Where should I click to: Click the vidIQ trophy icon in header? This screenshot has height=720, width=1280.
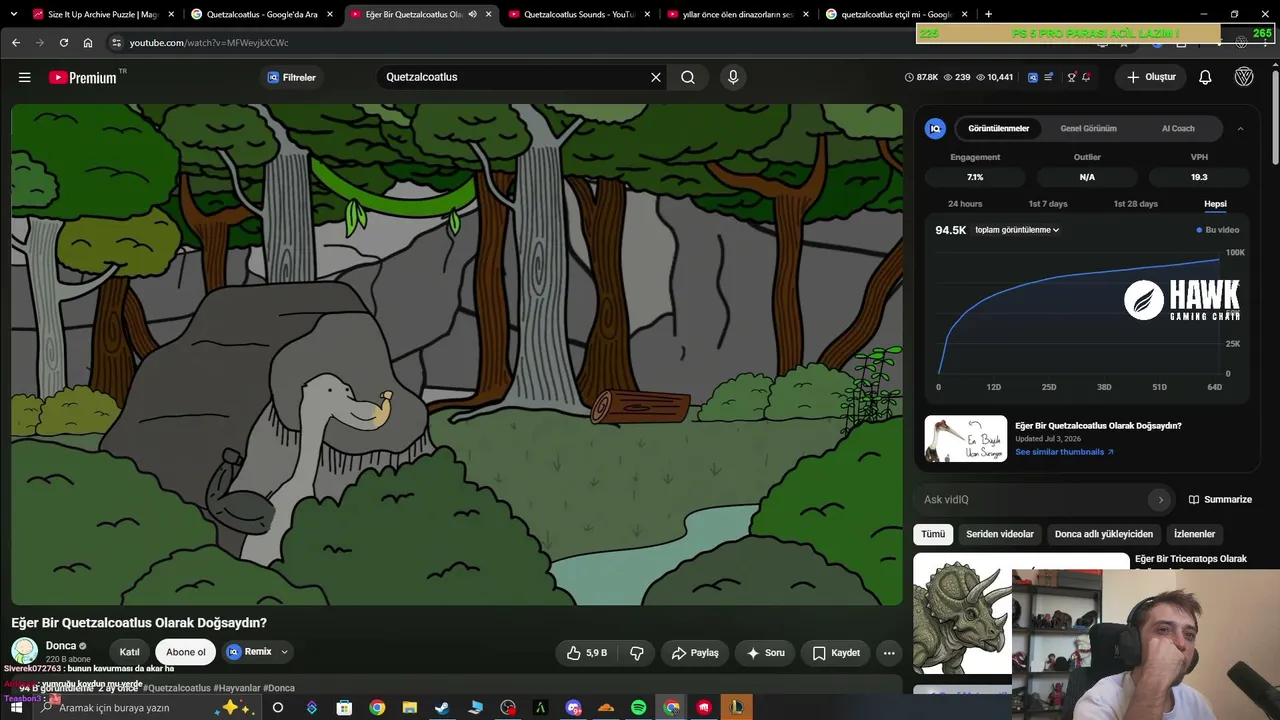[x=1071, y=77]
